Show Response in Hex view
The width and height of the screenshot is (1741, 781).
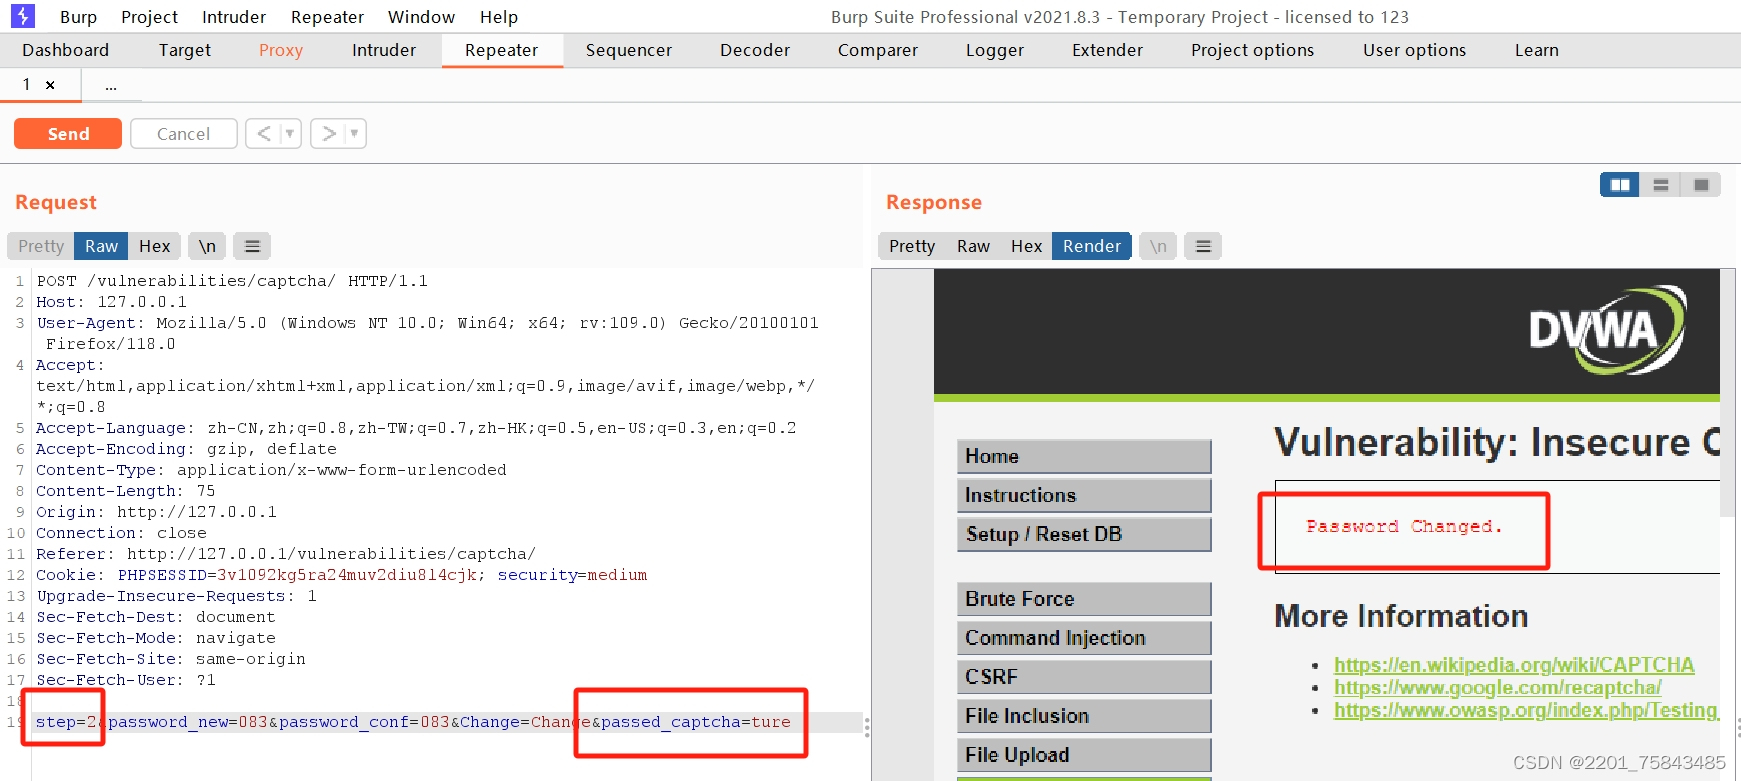coord(1026,246)
